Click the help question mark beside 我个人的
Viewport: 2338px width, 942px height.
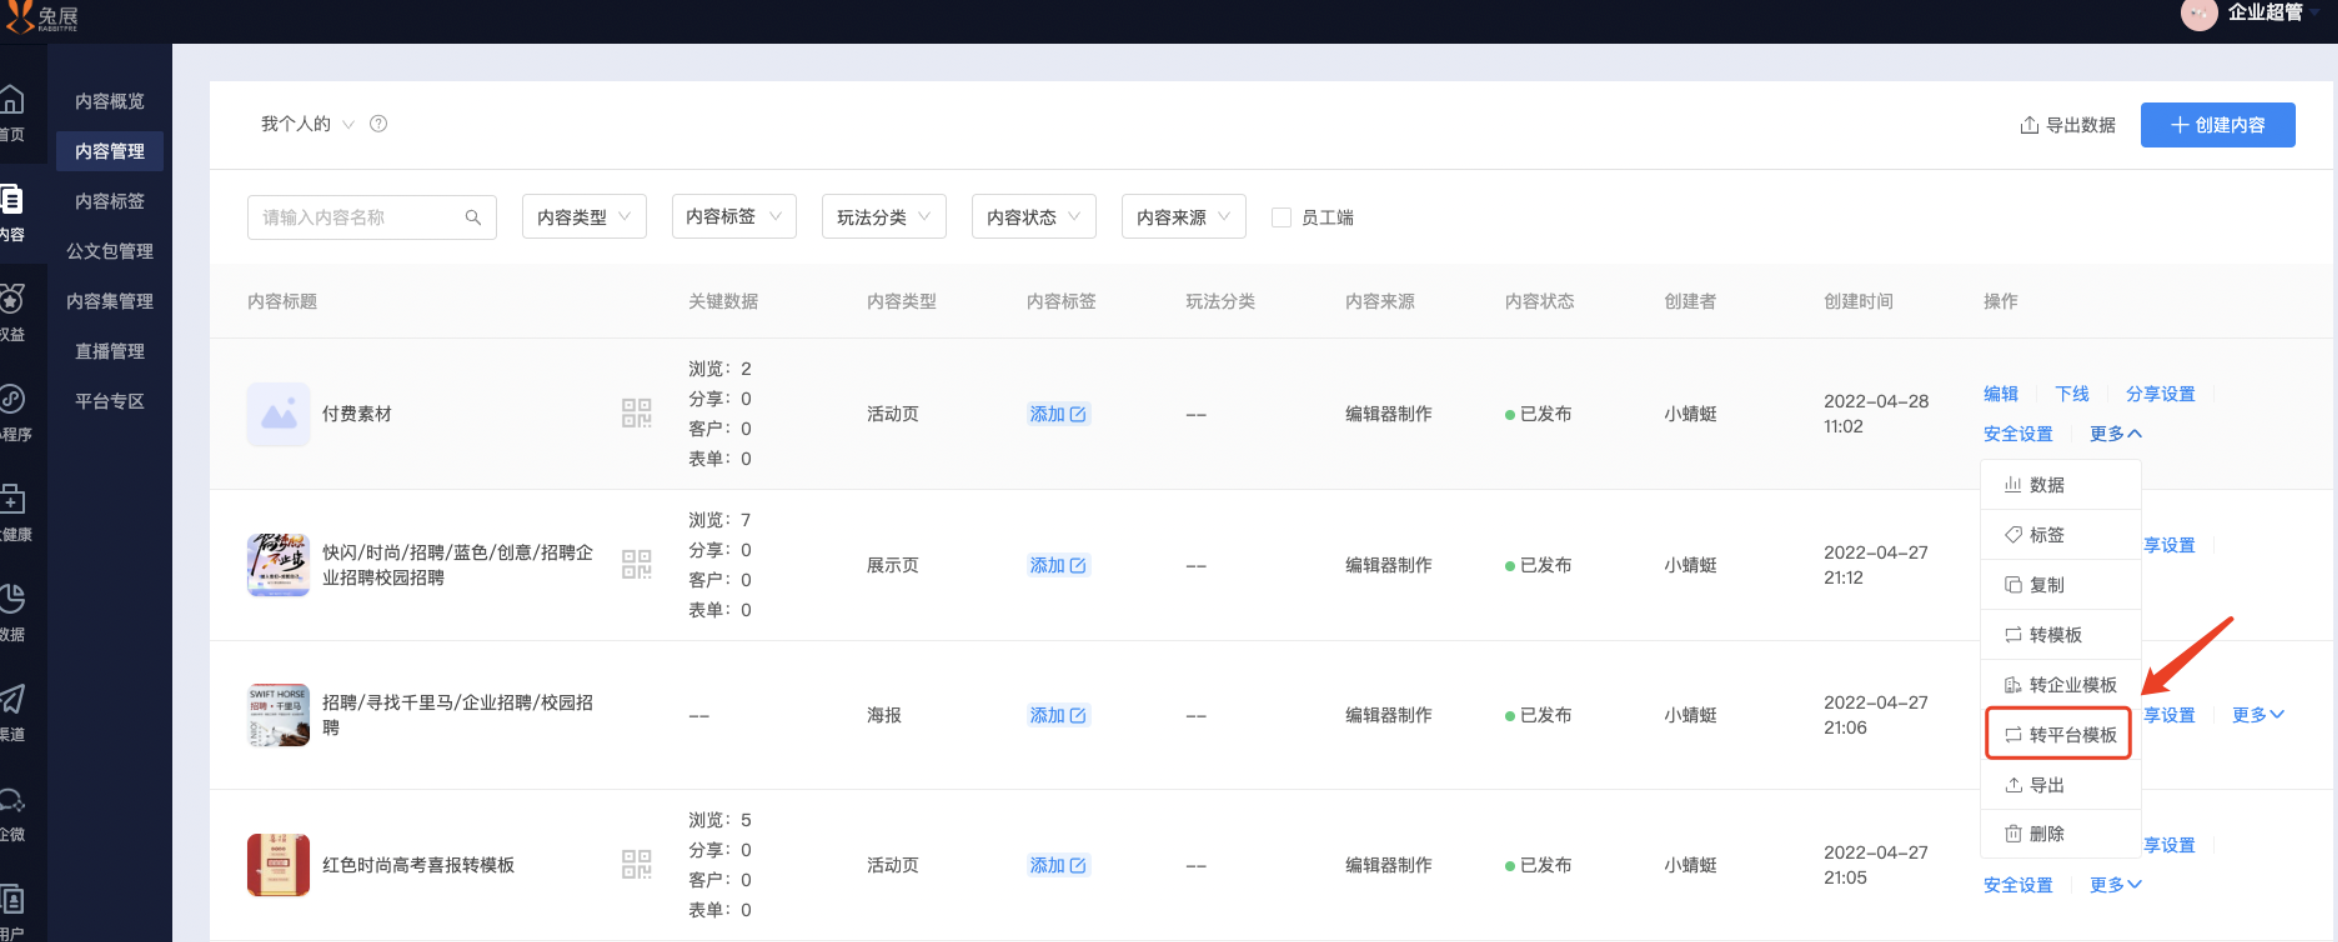tap(378, 124)
